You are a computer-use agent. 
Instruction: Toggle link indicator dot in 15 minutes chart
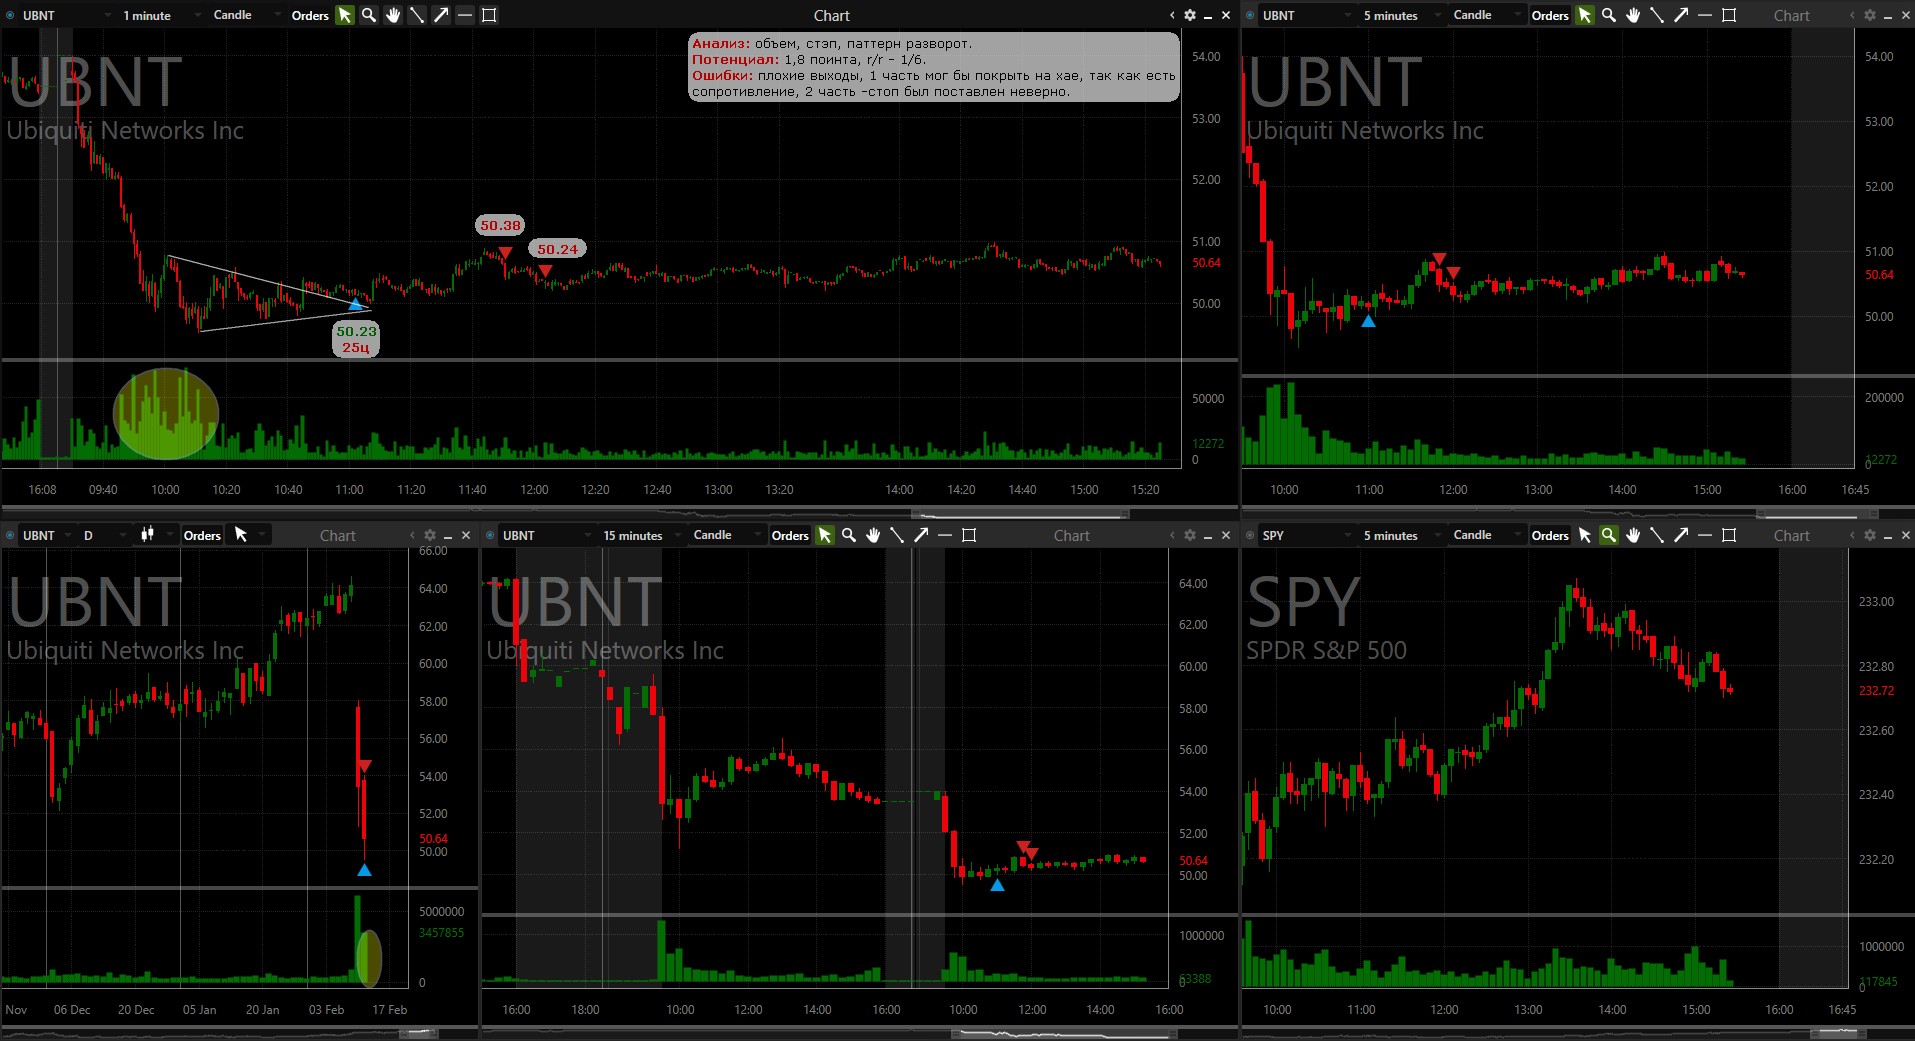pyautogui.click(x=491, y=535)
